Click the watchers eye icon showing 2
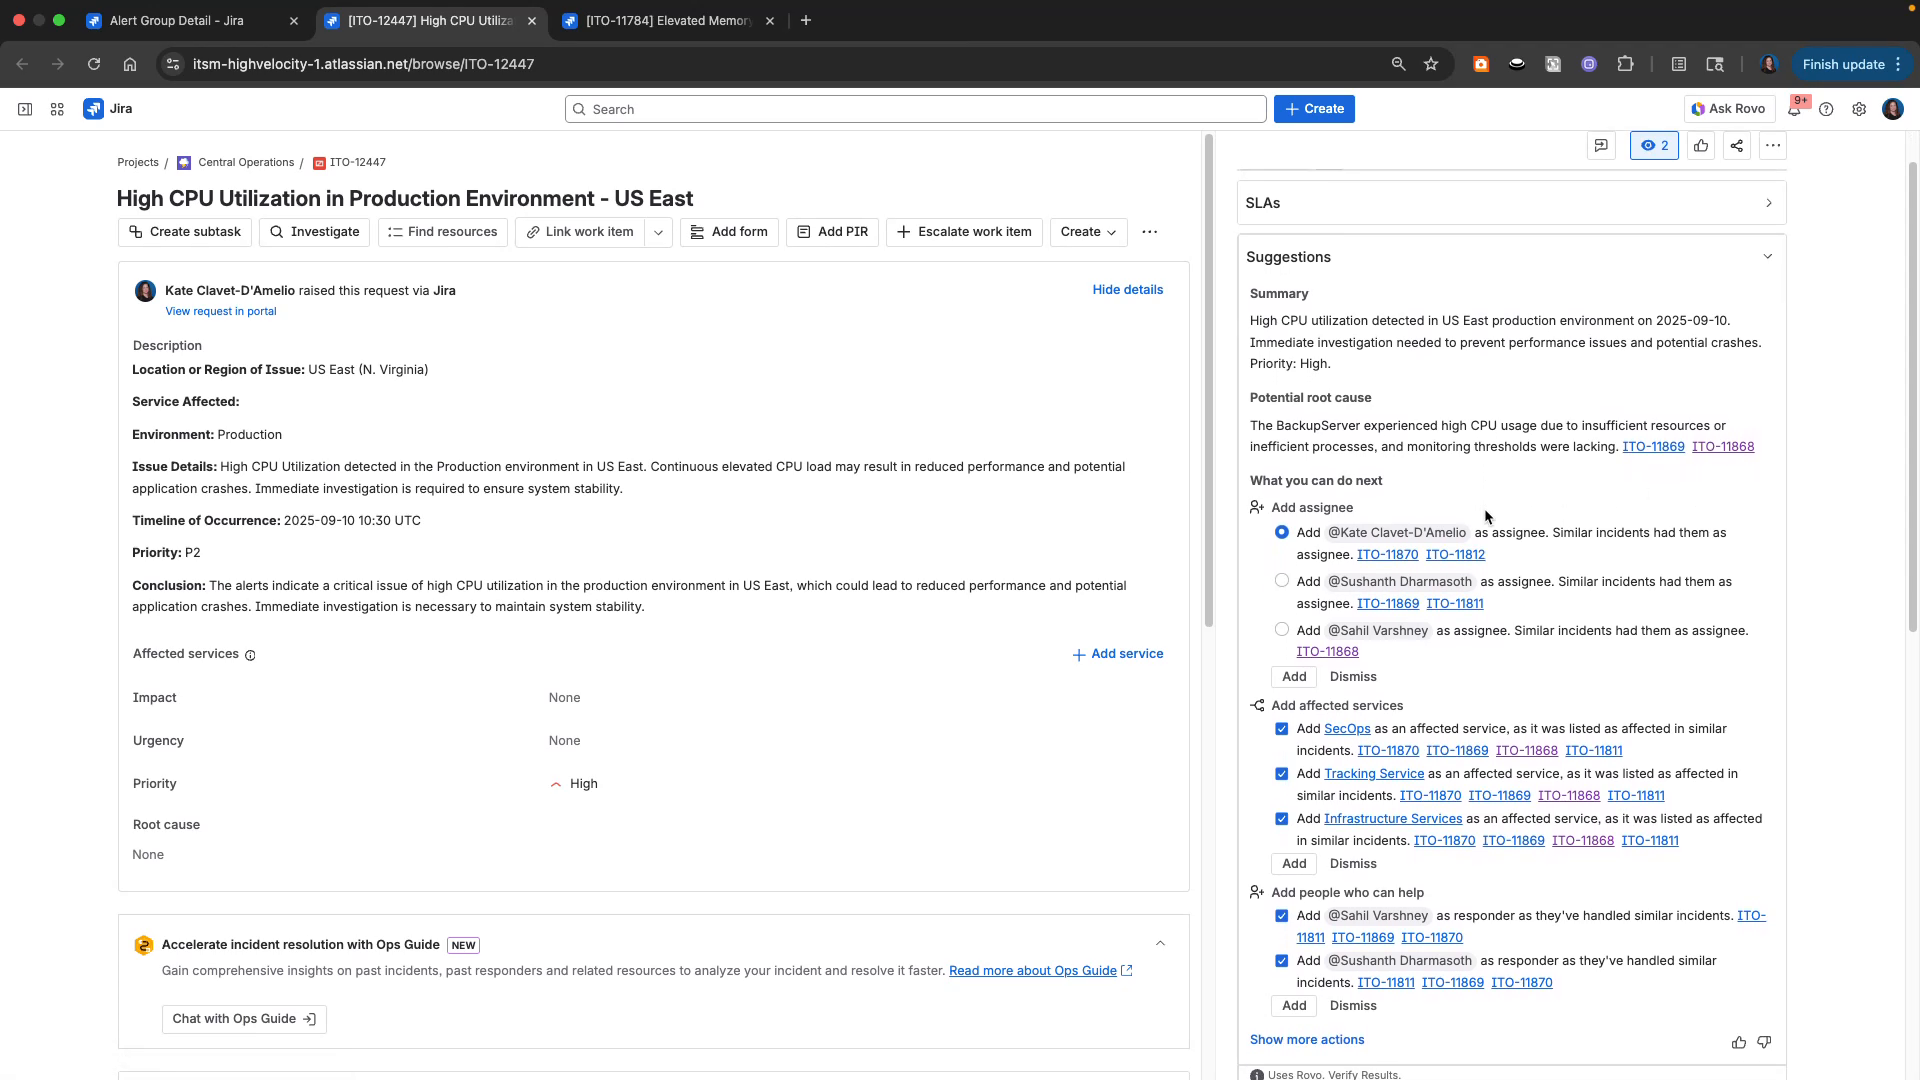Image resolution: width=1920 pixels, height=1080 pixels. pyautogui.click(x=1654, y=145)
